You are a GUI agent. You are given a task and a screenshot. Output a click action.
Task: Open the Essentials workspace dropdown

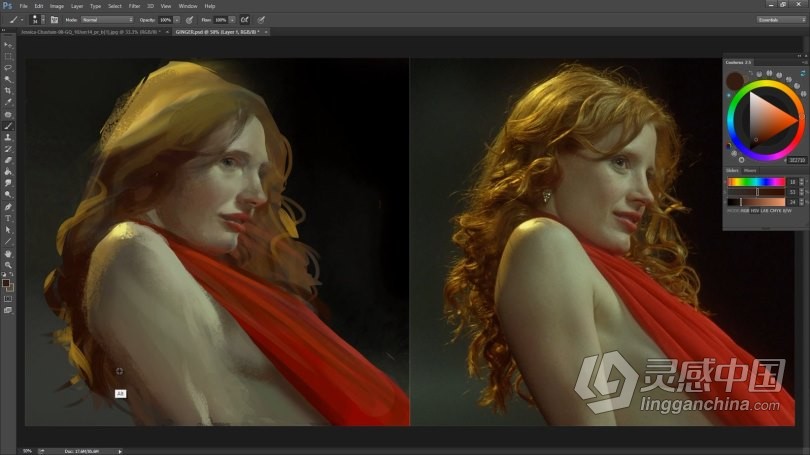click(x=781, y=20)
